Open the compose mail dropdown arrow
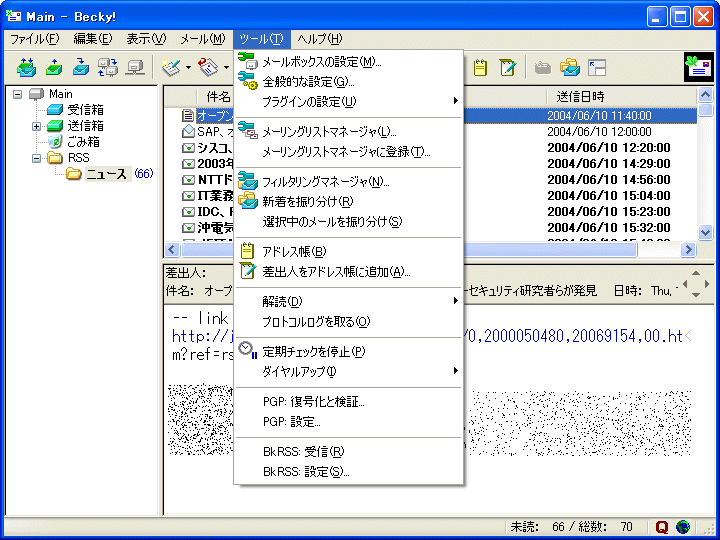The image size is (720, 540). click(188, 68)
